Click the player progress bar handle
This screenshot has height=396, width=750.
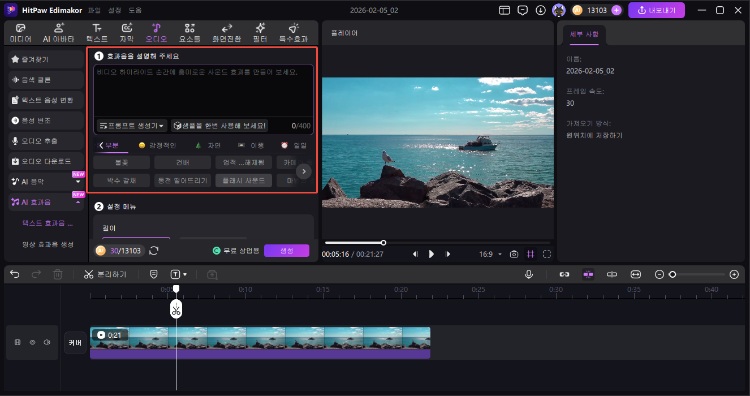(383, 242)
